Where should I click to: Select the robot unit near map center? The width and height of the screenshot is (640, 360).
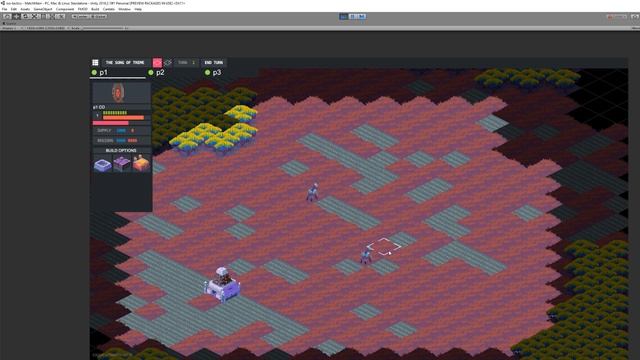(313, 192)
